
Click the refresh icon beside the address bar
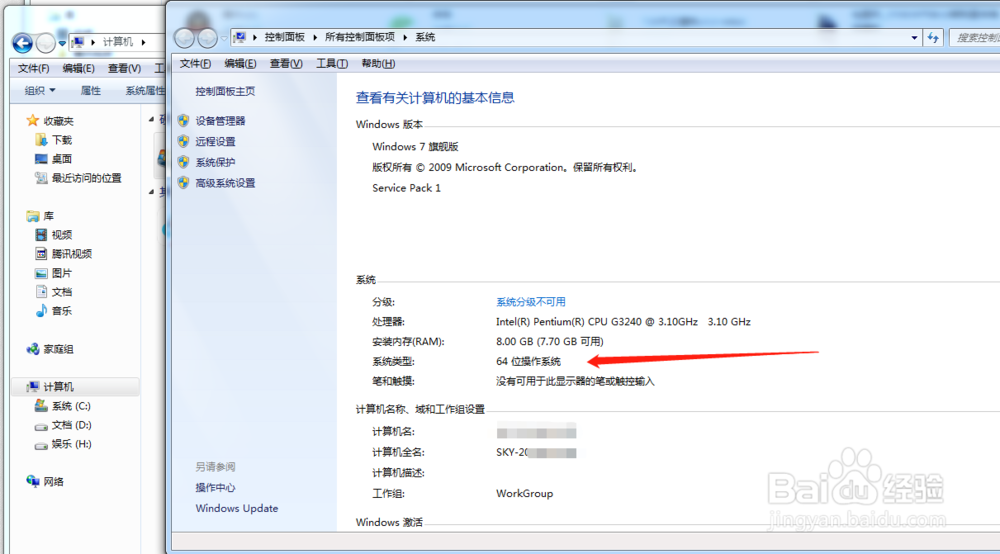933,38
